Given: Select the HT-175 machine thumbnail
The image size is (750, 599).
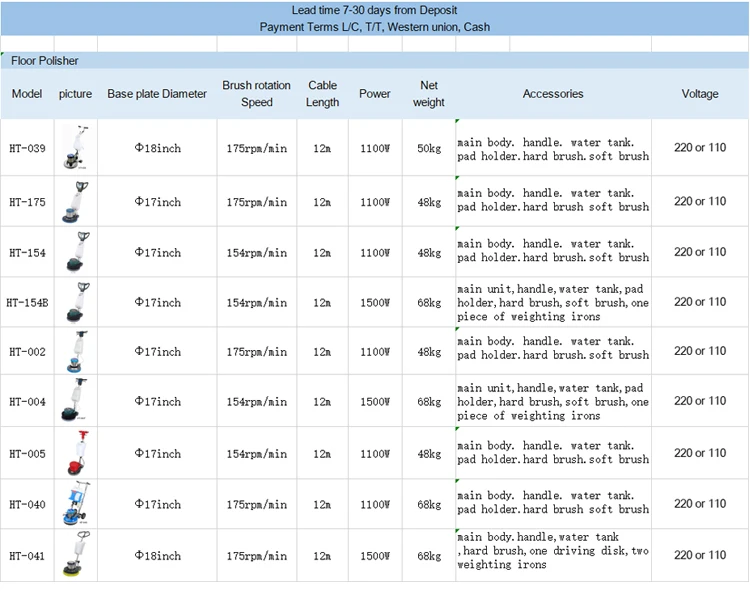Looking at the screenshot, I should click(75, 201).
